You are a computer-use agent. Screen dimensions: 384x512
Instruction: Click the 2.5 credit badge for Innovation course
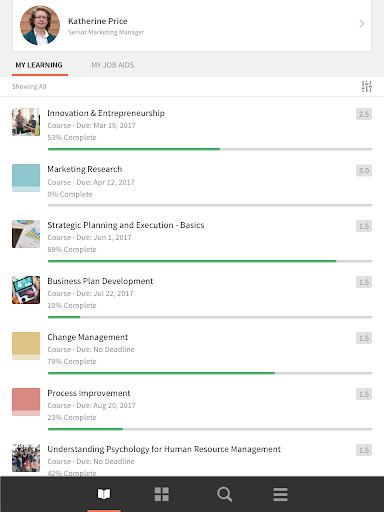pos(364,114)
